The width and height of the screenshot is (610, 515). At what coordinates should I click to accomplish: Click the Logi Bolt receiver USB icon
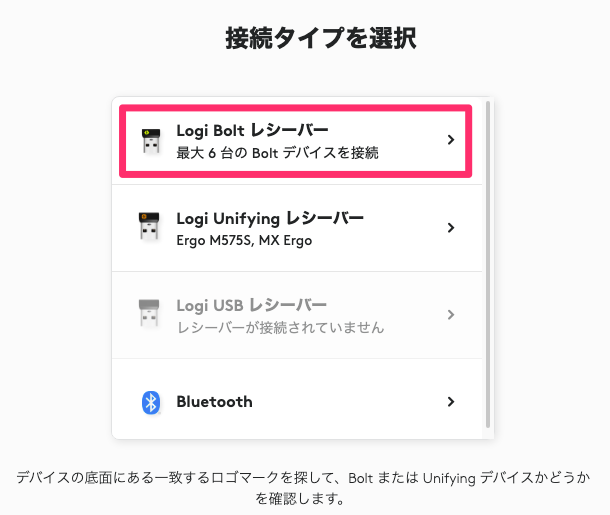coord(151,141)
